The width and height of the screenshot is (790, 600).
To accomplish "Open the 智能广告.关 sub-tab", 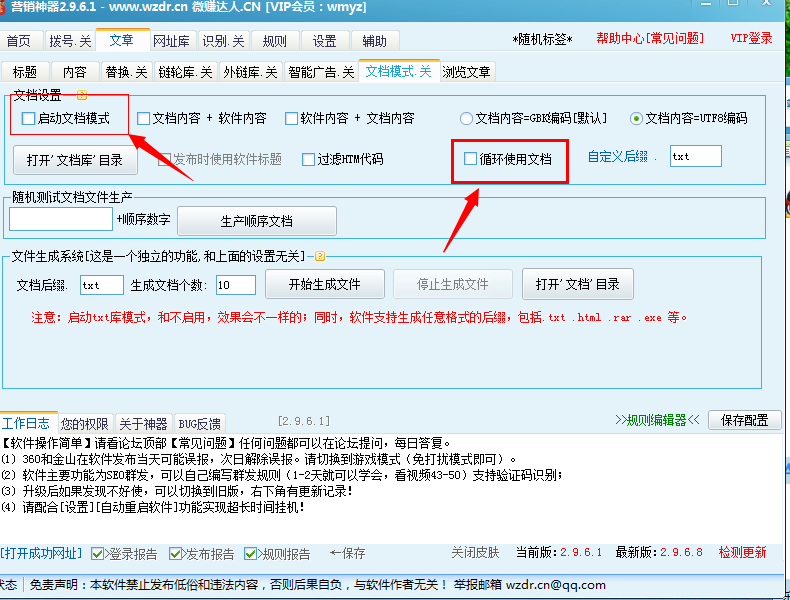I will coord(321,72).
